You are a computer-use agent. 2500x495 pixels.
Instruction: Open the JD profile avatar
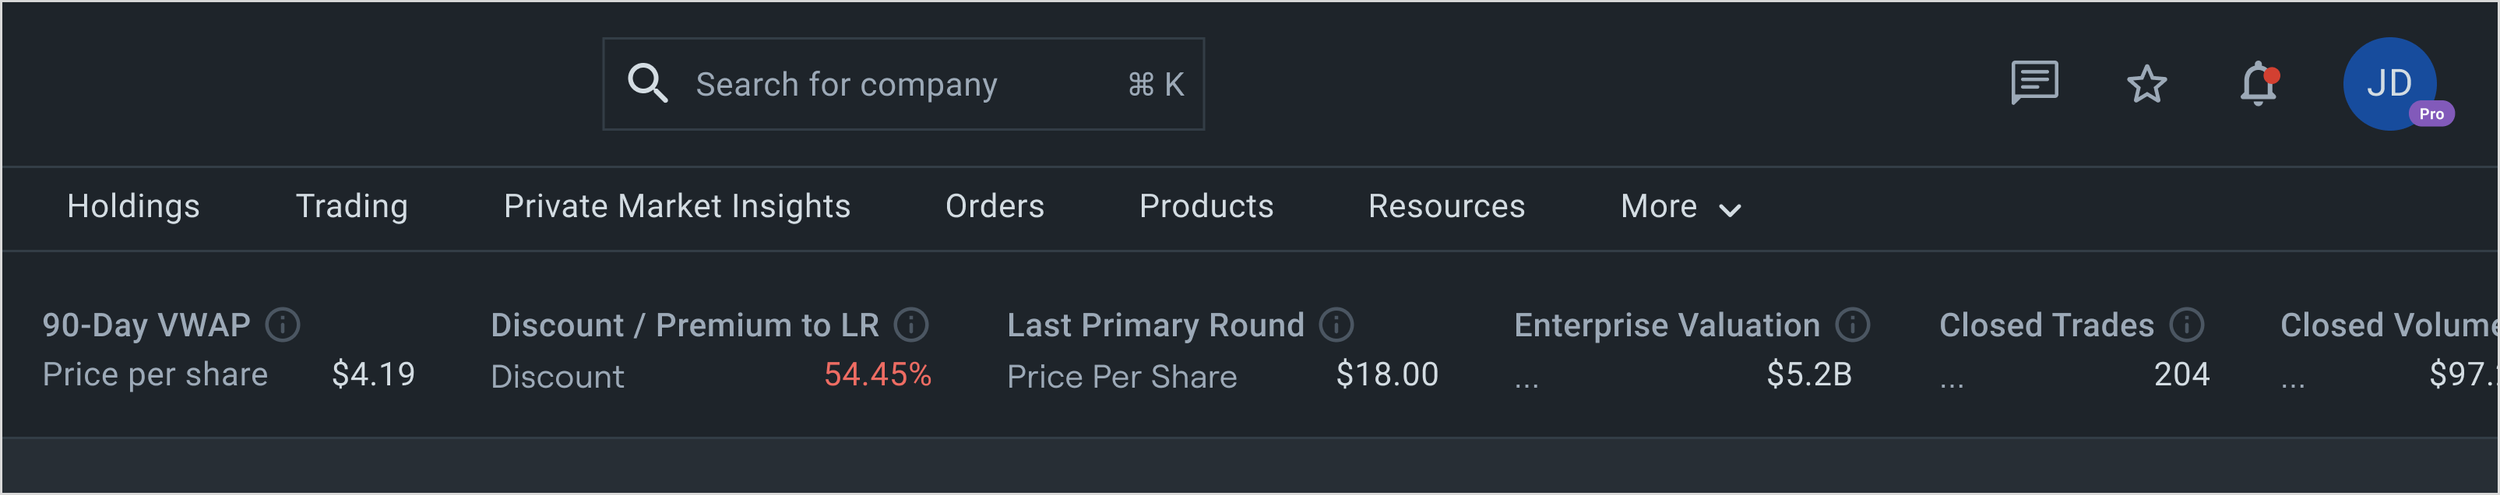pos(2389,84)
